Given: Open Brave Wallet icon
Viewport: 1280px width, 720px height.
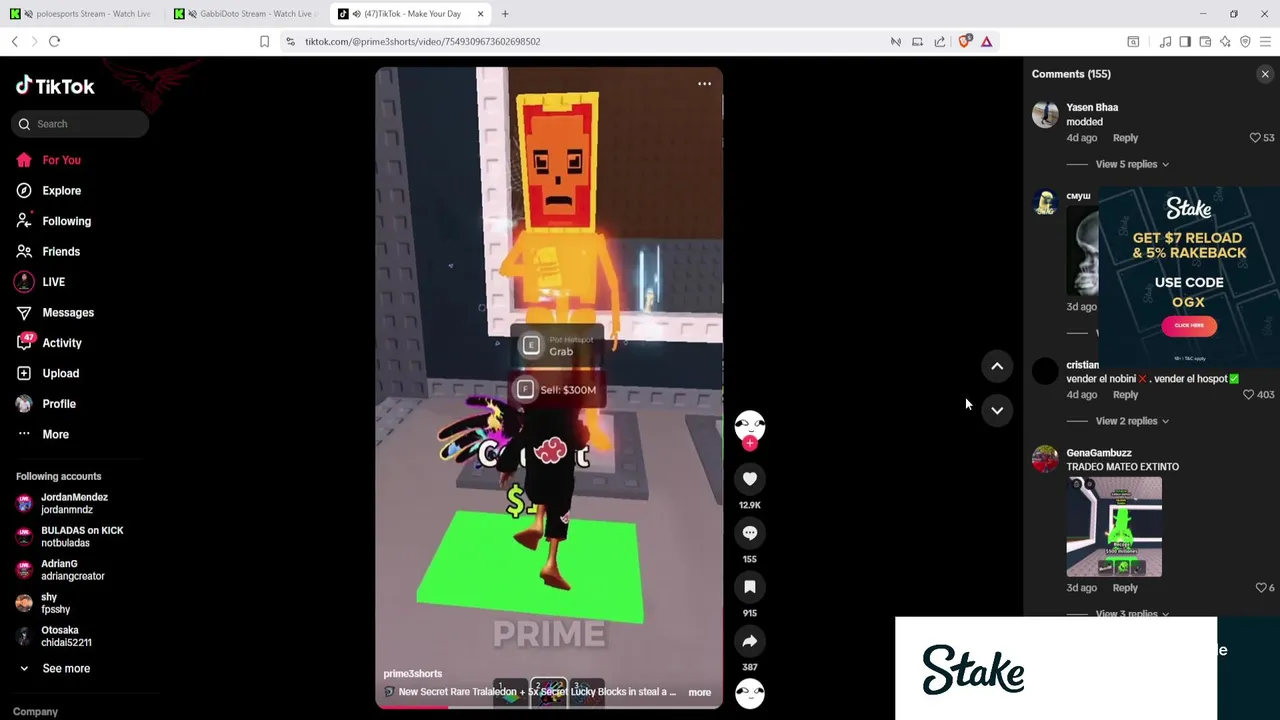Looking at the screenshot, I should [x=1205, y=41].
